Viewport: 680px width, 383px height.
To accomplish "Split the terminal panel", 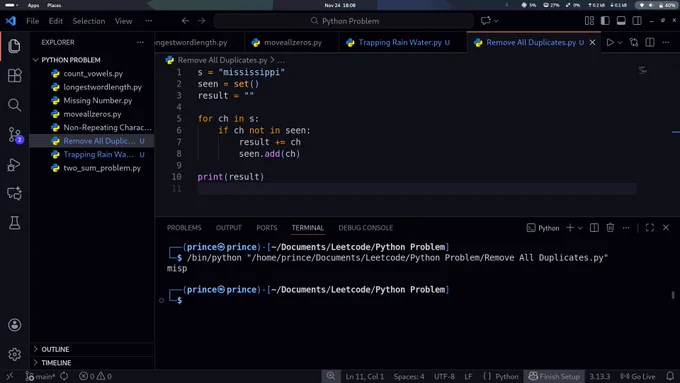I will click(594, 228).
